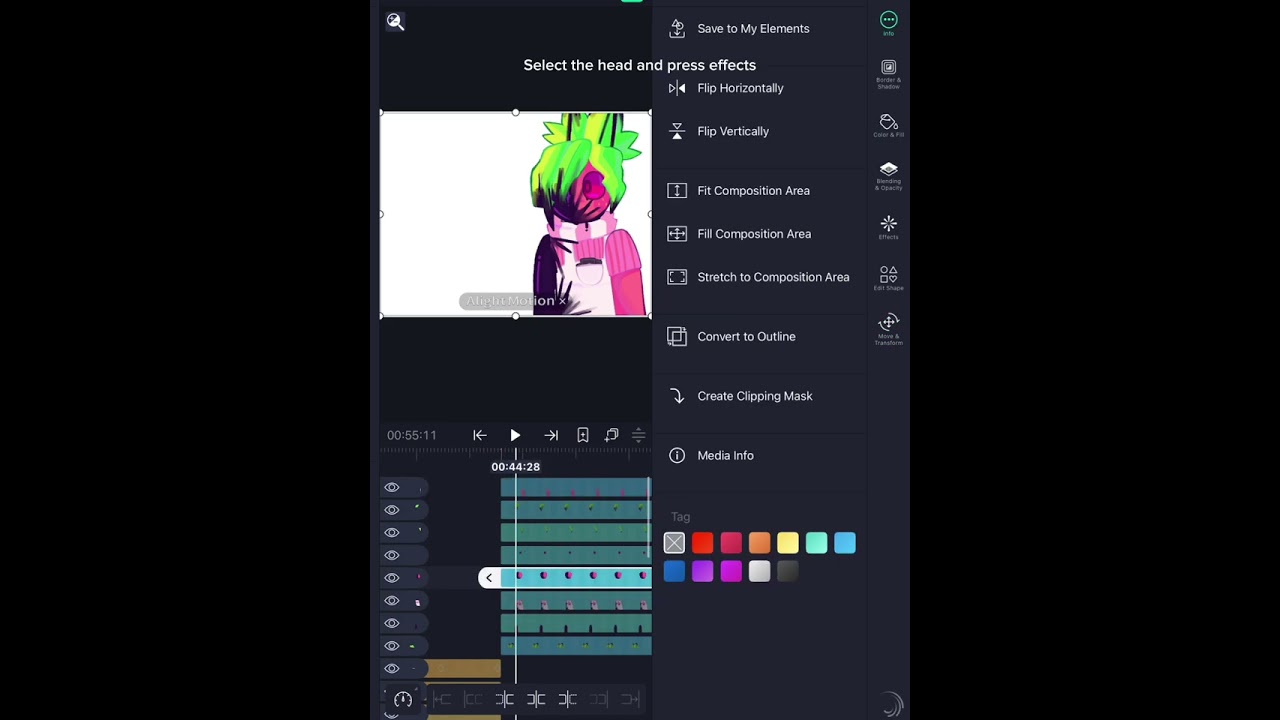Choose Stretch to Composition Area
1280x720 pixels.
point(759,277)
